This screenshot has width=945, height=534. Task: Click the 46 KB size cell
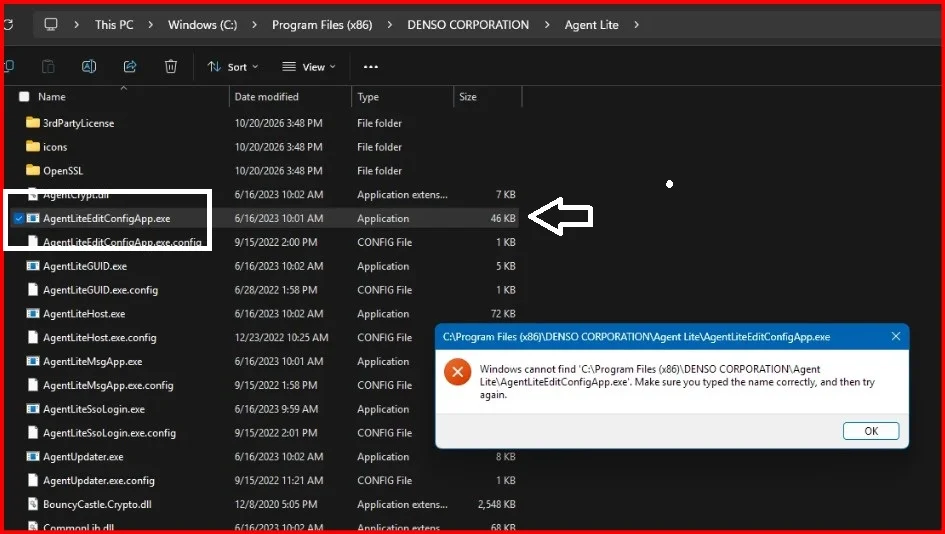click(x=503, y=218)
